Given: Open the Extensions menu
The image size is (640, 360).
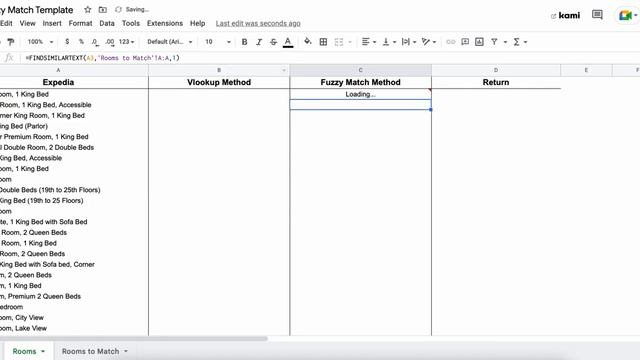Looking at the screenshot, I should [x=164, y=23].
